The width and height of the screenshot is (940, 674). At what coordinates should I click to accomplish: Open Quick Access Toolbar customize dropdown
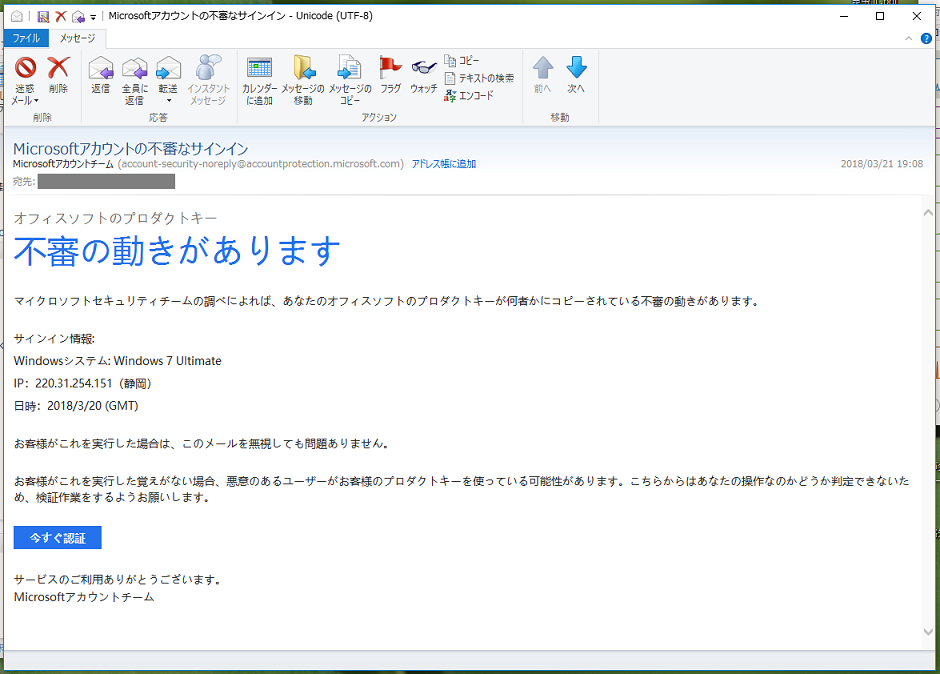(93, 17)
